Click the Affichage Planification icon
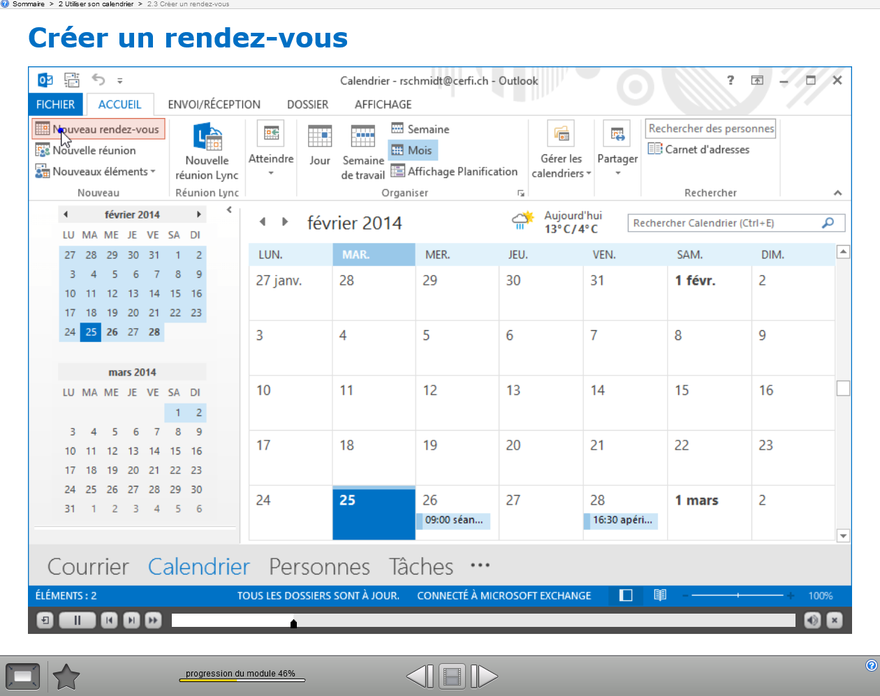The image size is (880, 696). (x=398, y=171)
